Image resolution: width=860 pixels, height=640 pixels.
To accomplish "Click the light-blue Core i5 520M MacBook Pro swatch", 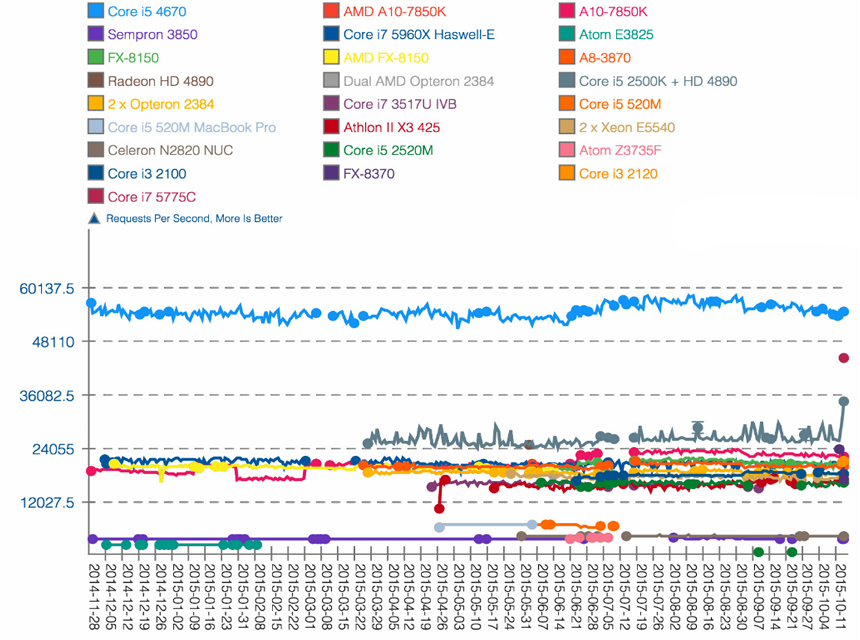I will click(x=95, y=127).
